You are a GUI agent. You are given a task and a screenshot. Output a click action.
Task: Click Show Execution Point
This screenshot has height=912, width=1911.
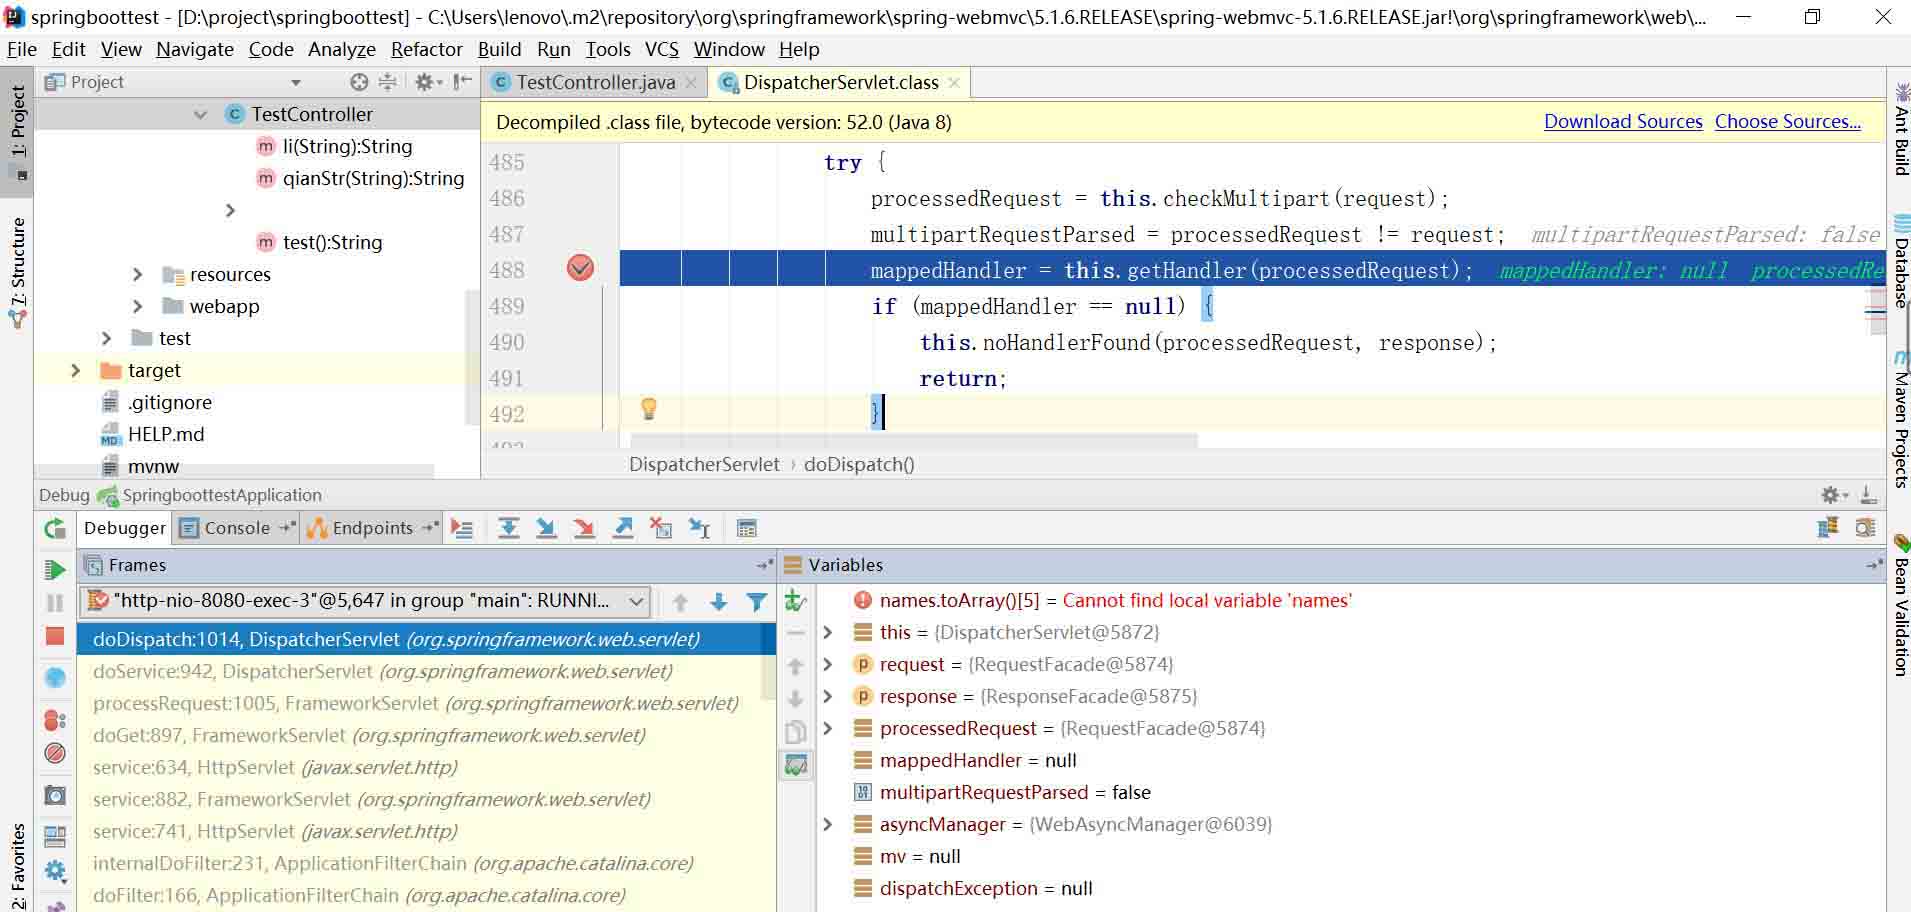[462, 528]
